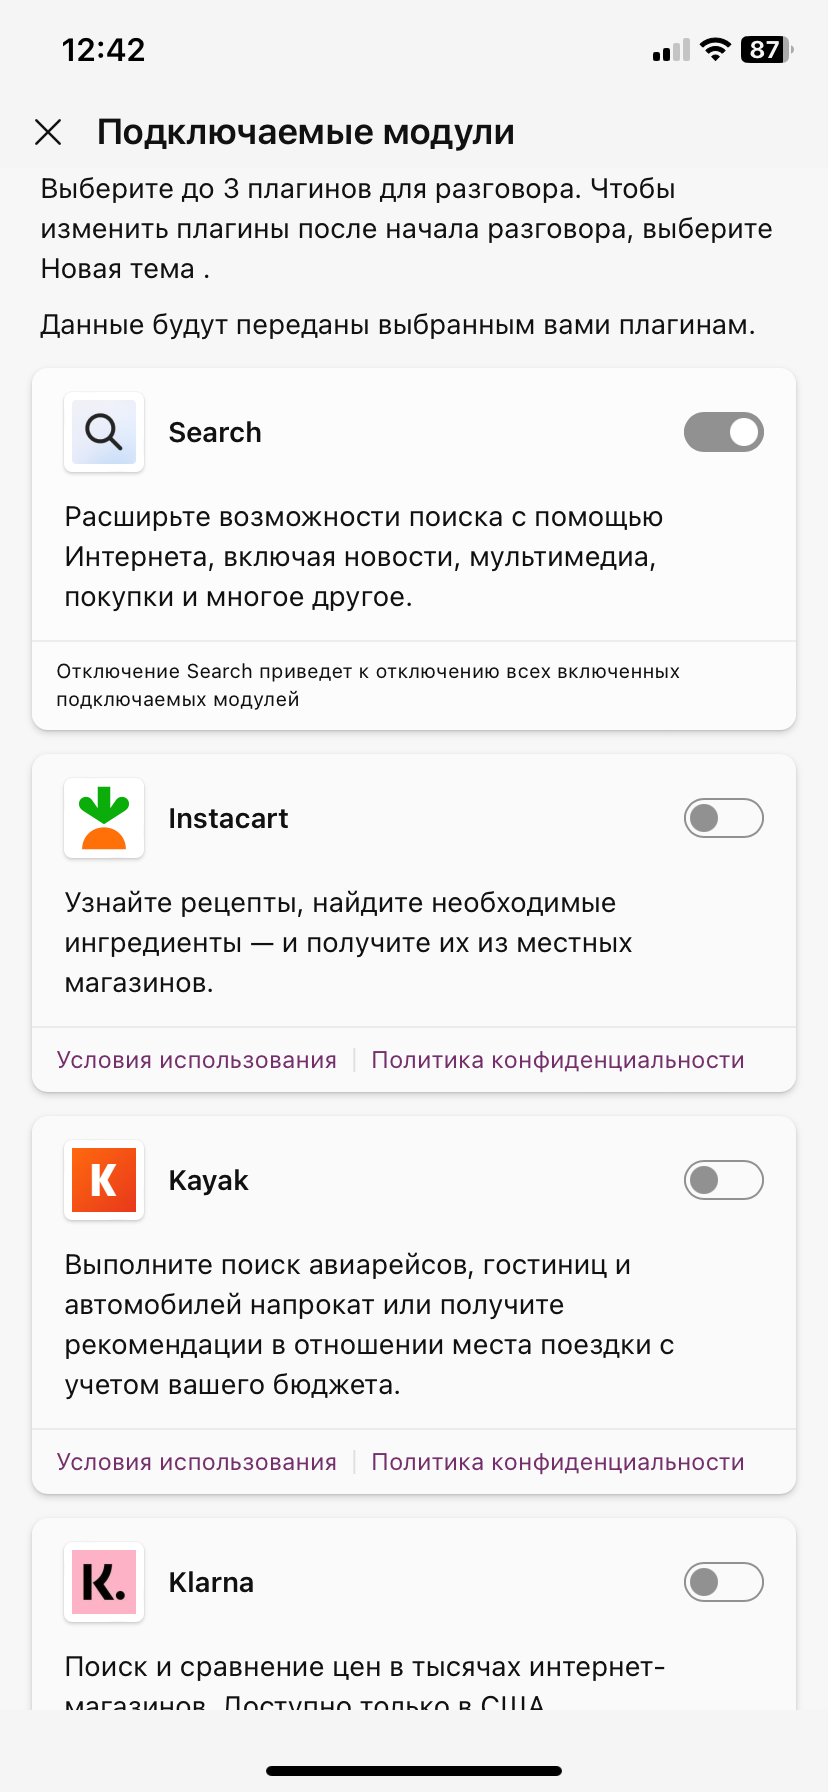Tap the pink Klarna icon
Screen dimensions: 828x1792
(x=104, y=1582)
